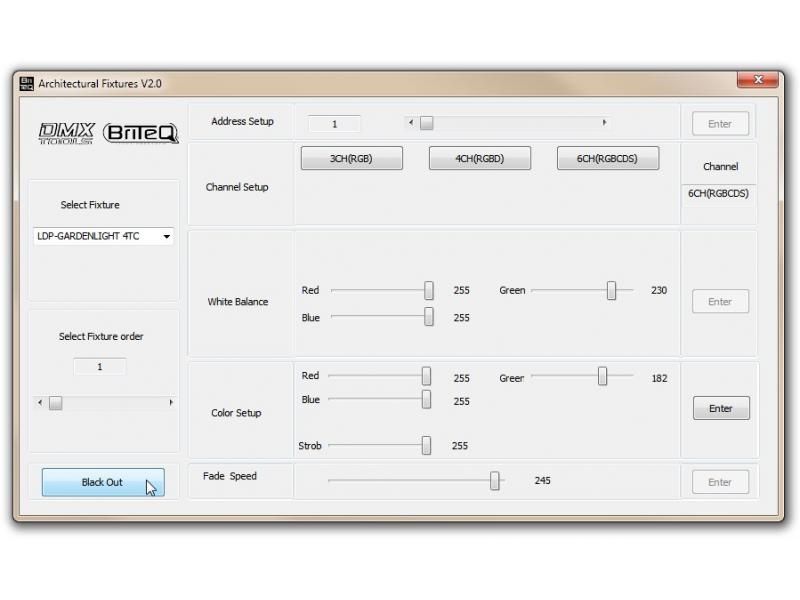Click the Architectural Fixtures V2.0 title text
This screenshot has height=600, width=800.
[x=100, y=84]
